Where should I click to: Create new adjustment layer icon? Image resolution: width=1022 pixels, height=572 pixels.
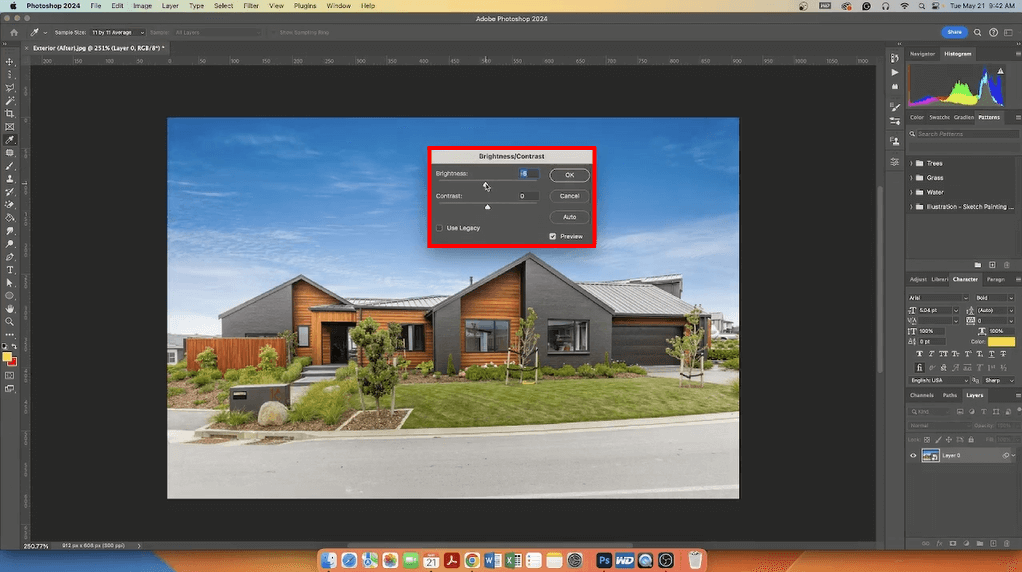tap(967, 543)
